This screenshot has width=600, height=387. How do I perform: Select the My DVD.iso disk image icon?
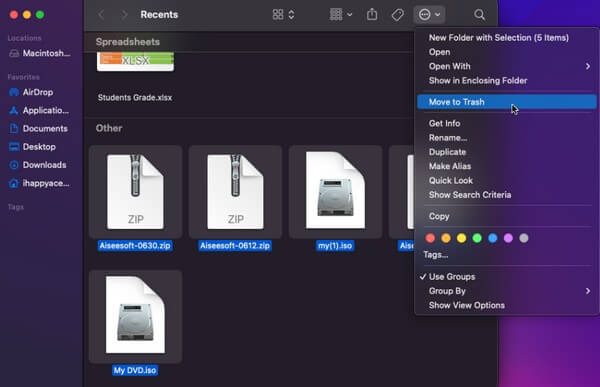(x=135, y=315)
